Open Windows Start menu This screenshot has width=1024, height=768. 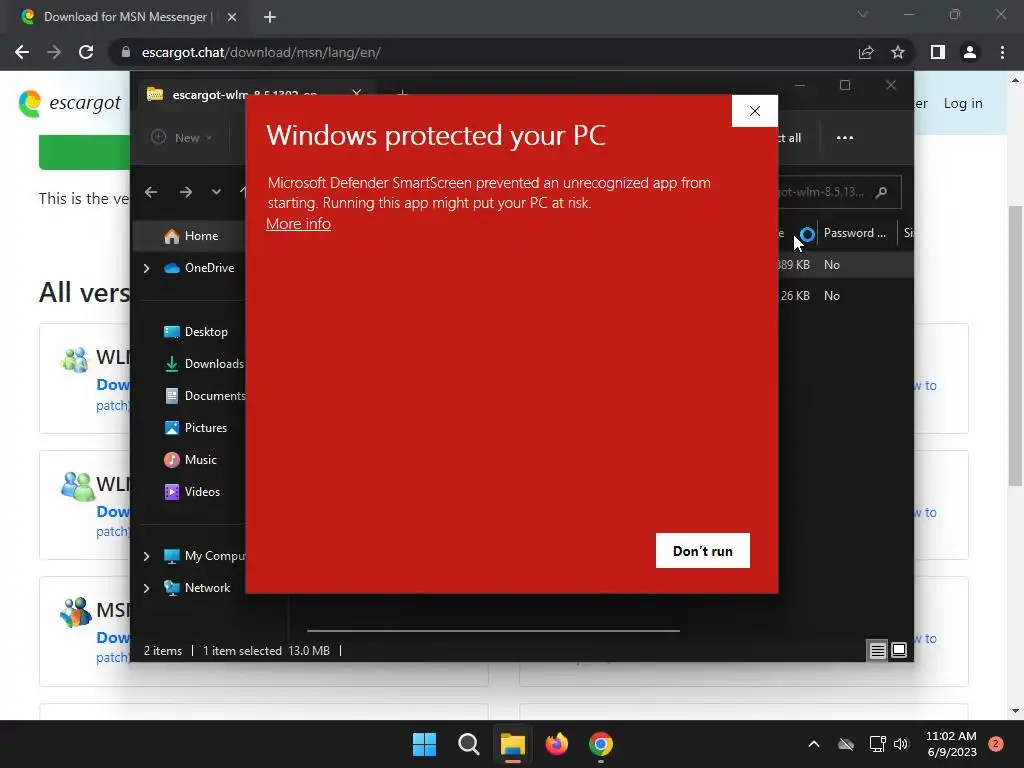(424, 744)
